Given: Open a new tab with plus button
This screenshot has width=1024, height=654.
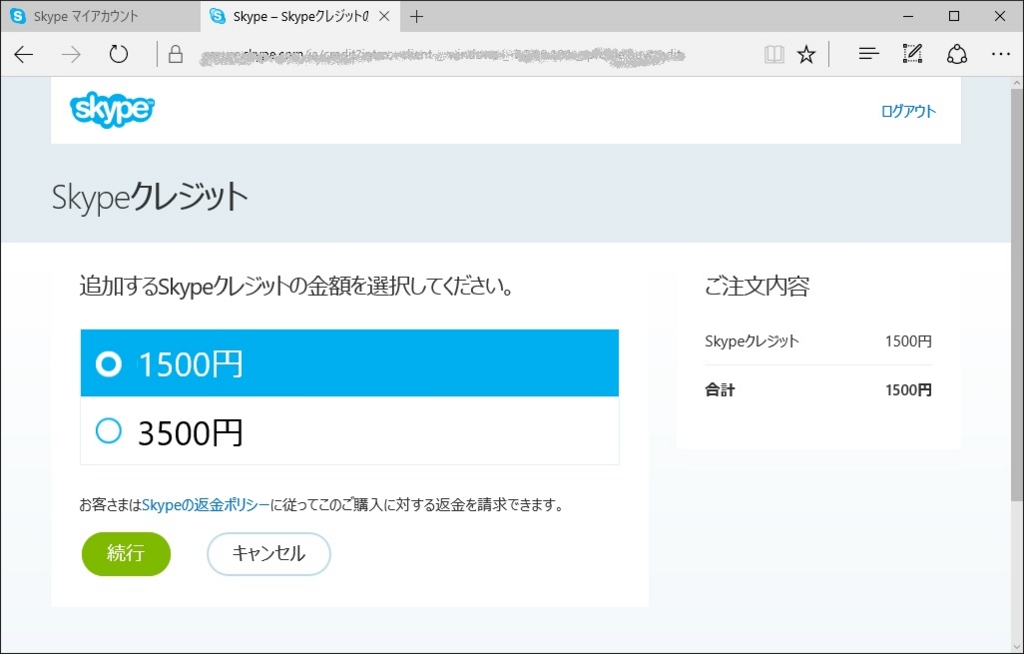Looking at the screenshot, I should 417,17.
